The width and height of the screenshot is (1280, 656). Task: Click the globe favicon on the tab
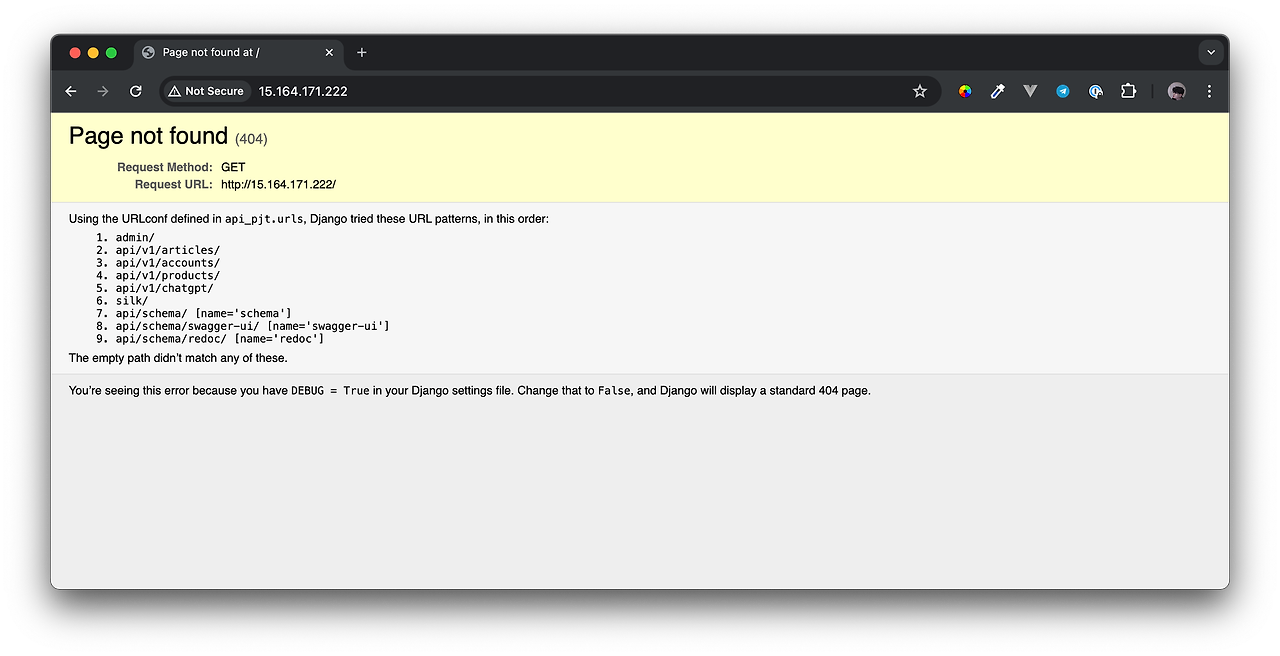148,52
